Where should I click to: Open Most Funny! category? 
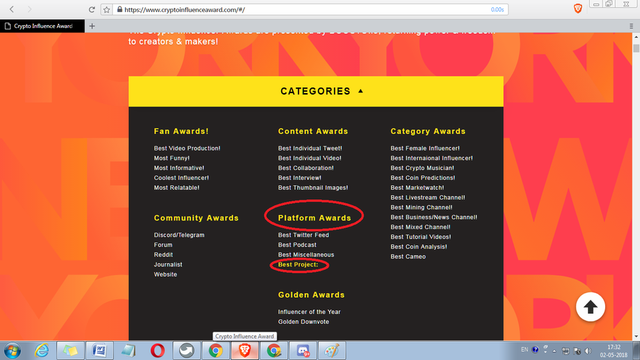(x=171, y=158)
